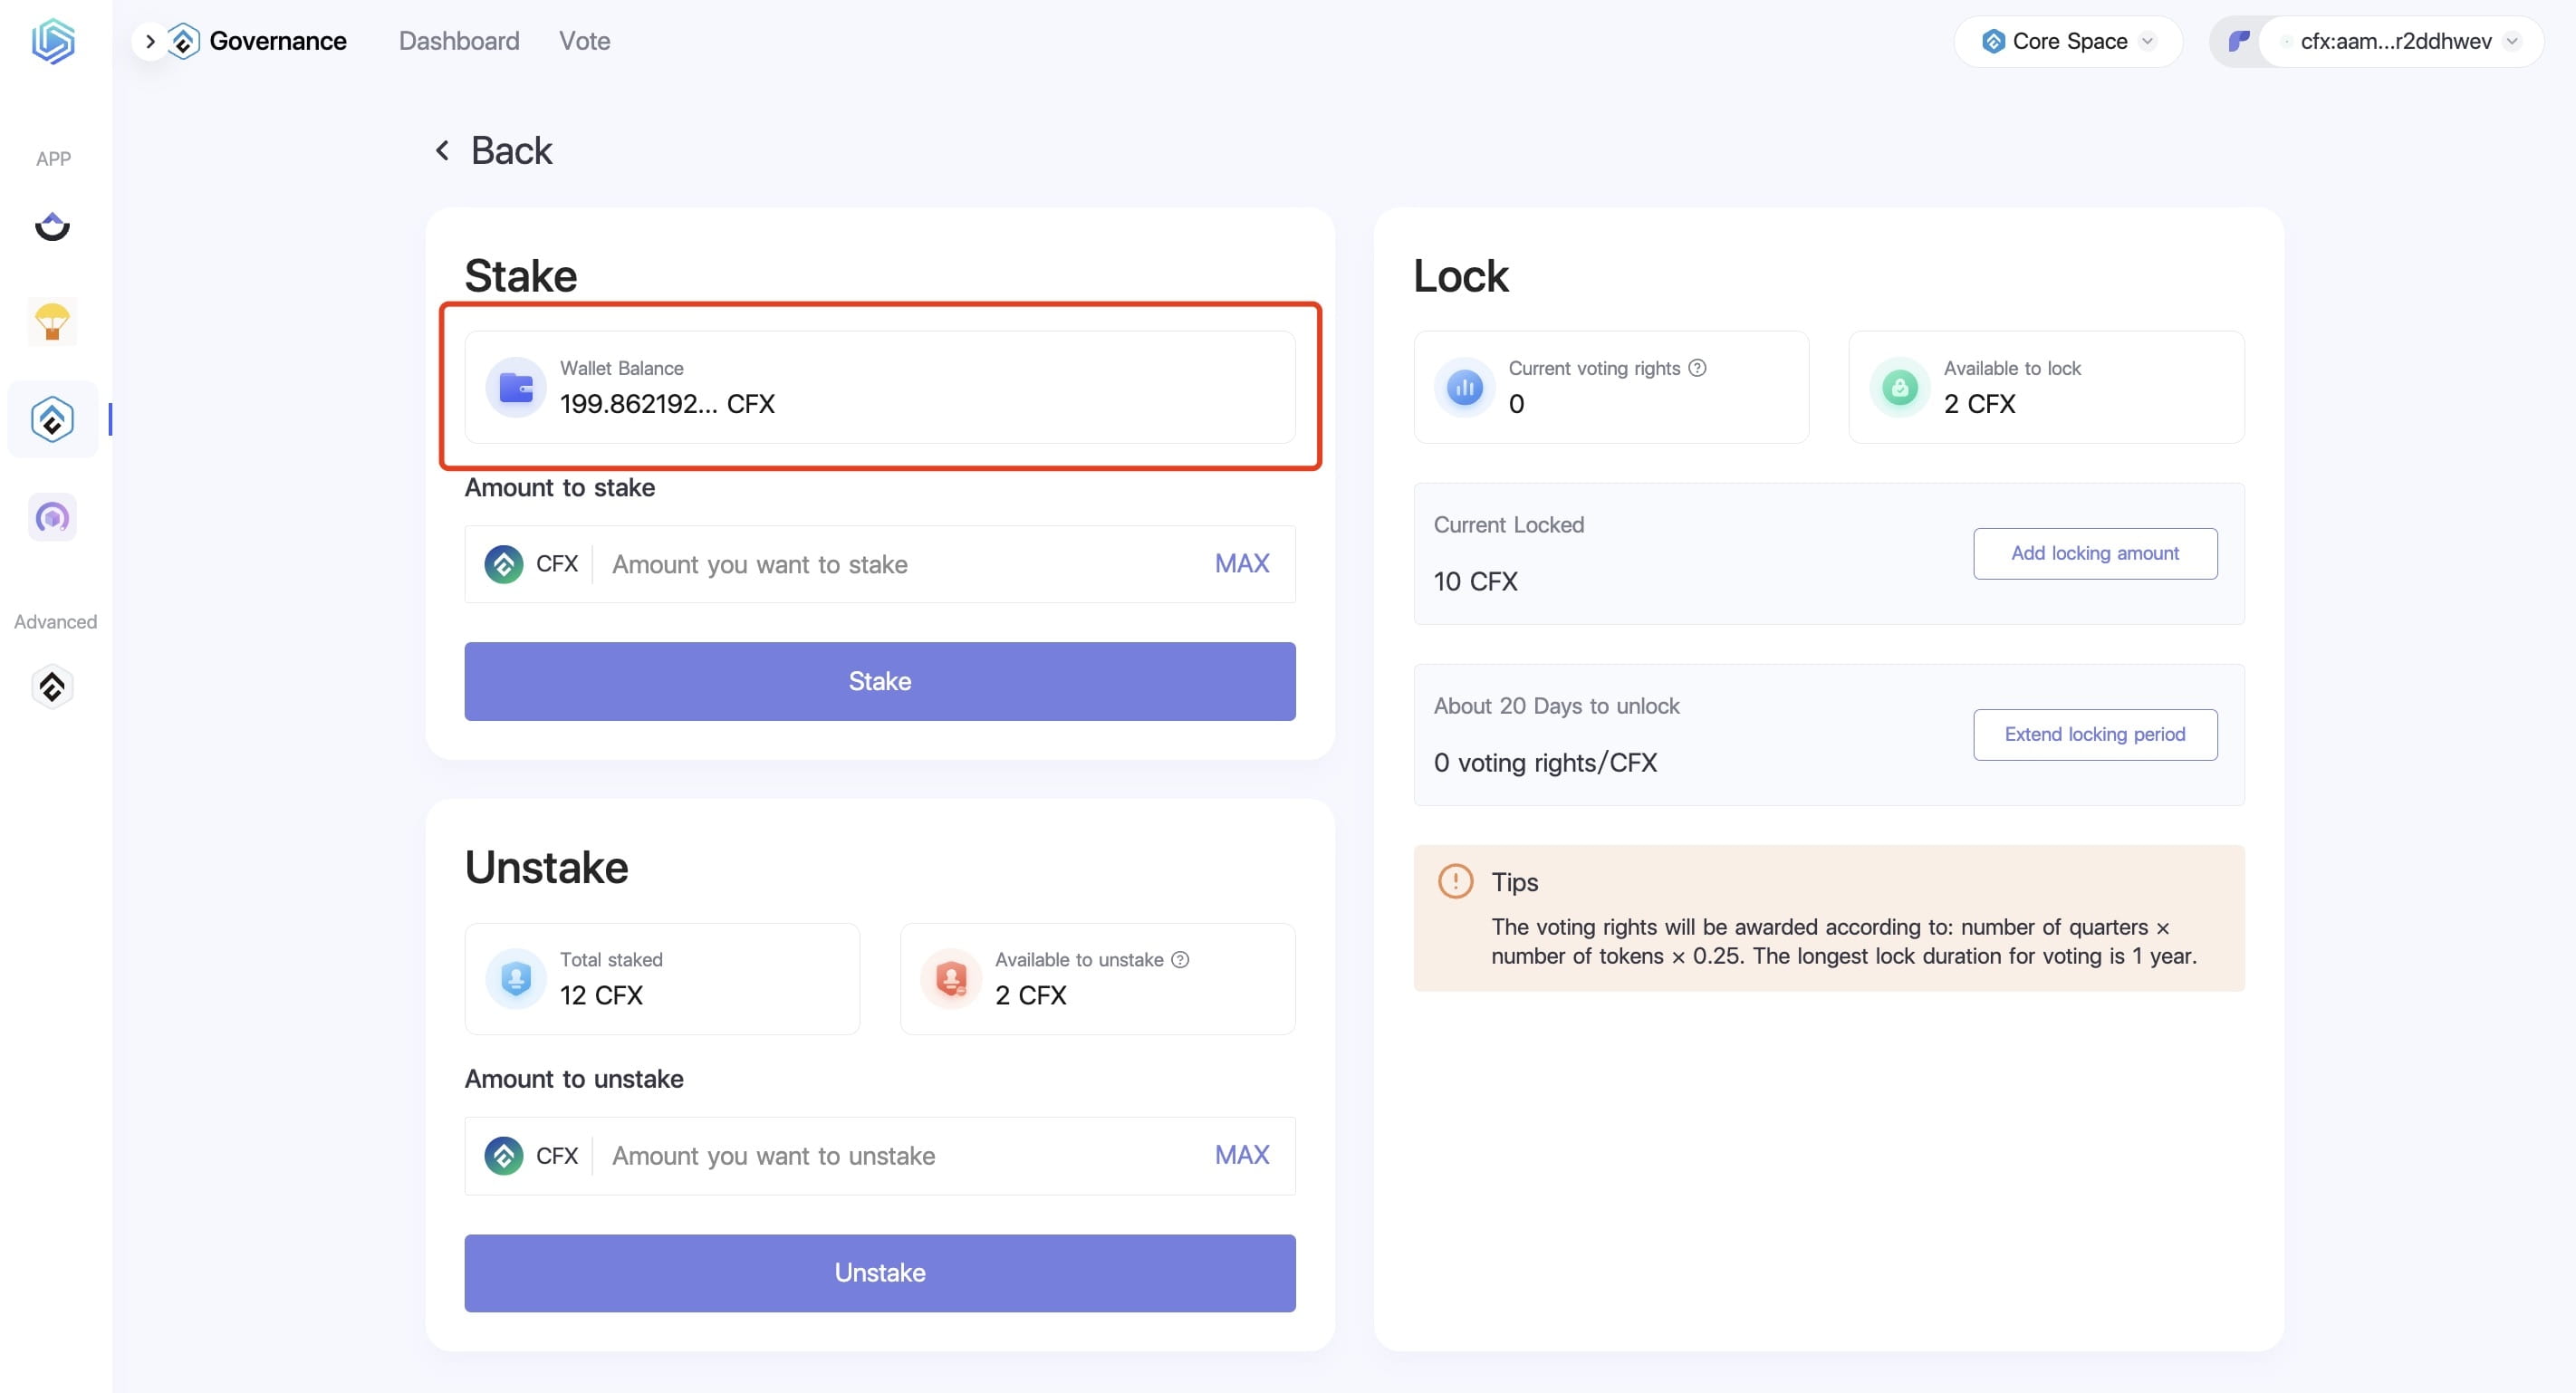Screen dimensions: 2576x1393
Task: Click the Conflux icon in Core Space selector
Action: tap(1993, 41)
